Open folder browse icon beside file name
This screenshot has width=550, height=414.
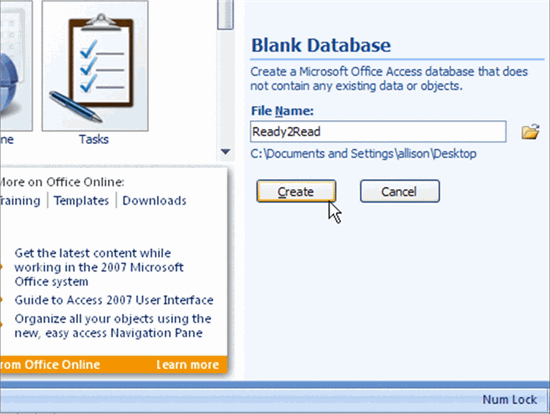point(530,132)
